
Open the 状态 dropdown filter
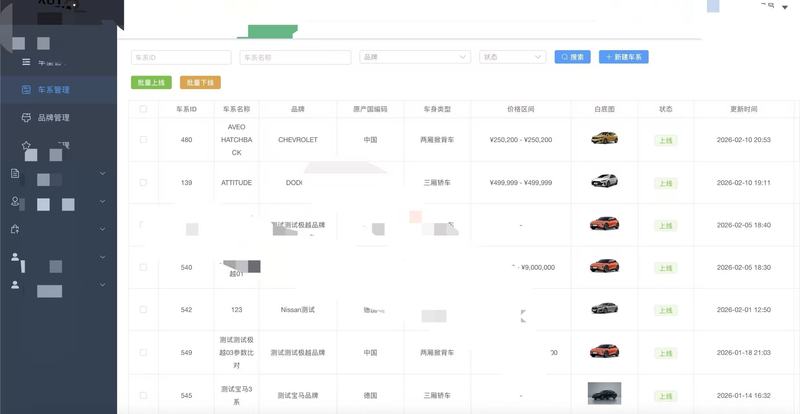(512, 57)
